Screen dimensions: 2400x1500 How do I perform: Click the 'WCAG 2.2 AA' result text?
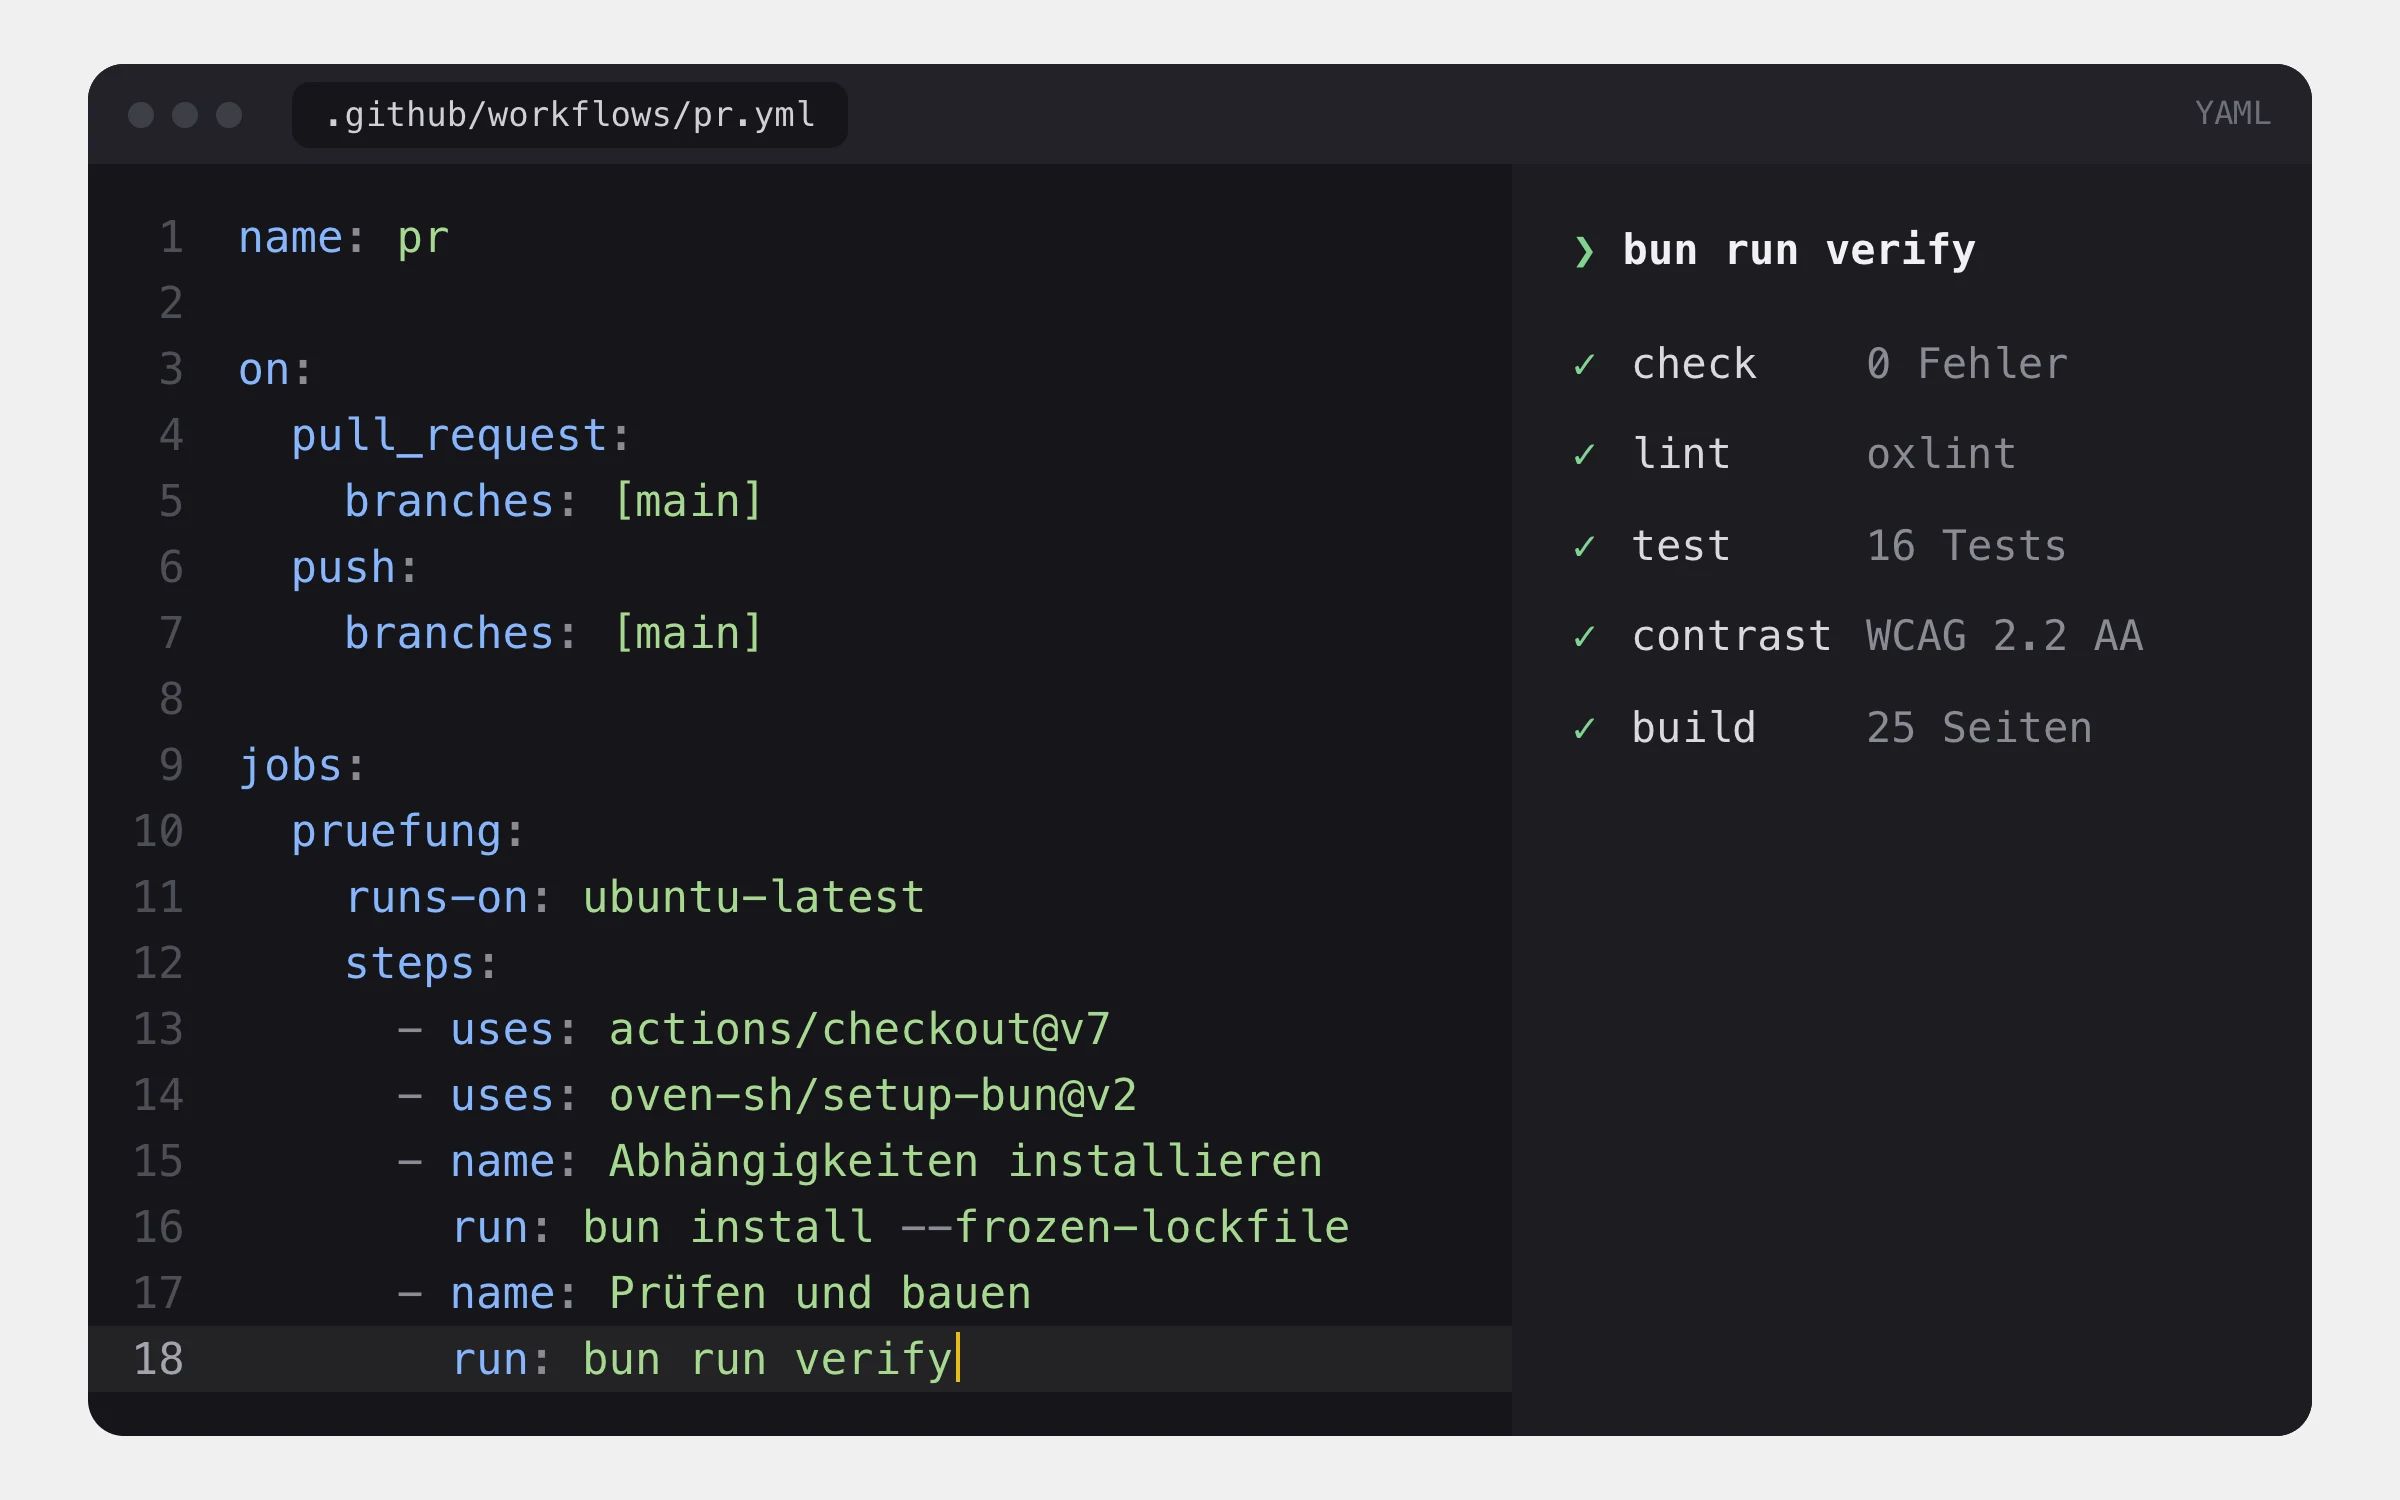(x=2005, y=636)
